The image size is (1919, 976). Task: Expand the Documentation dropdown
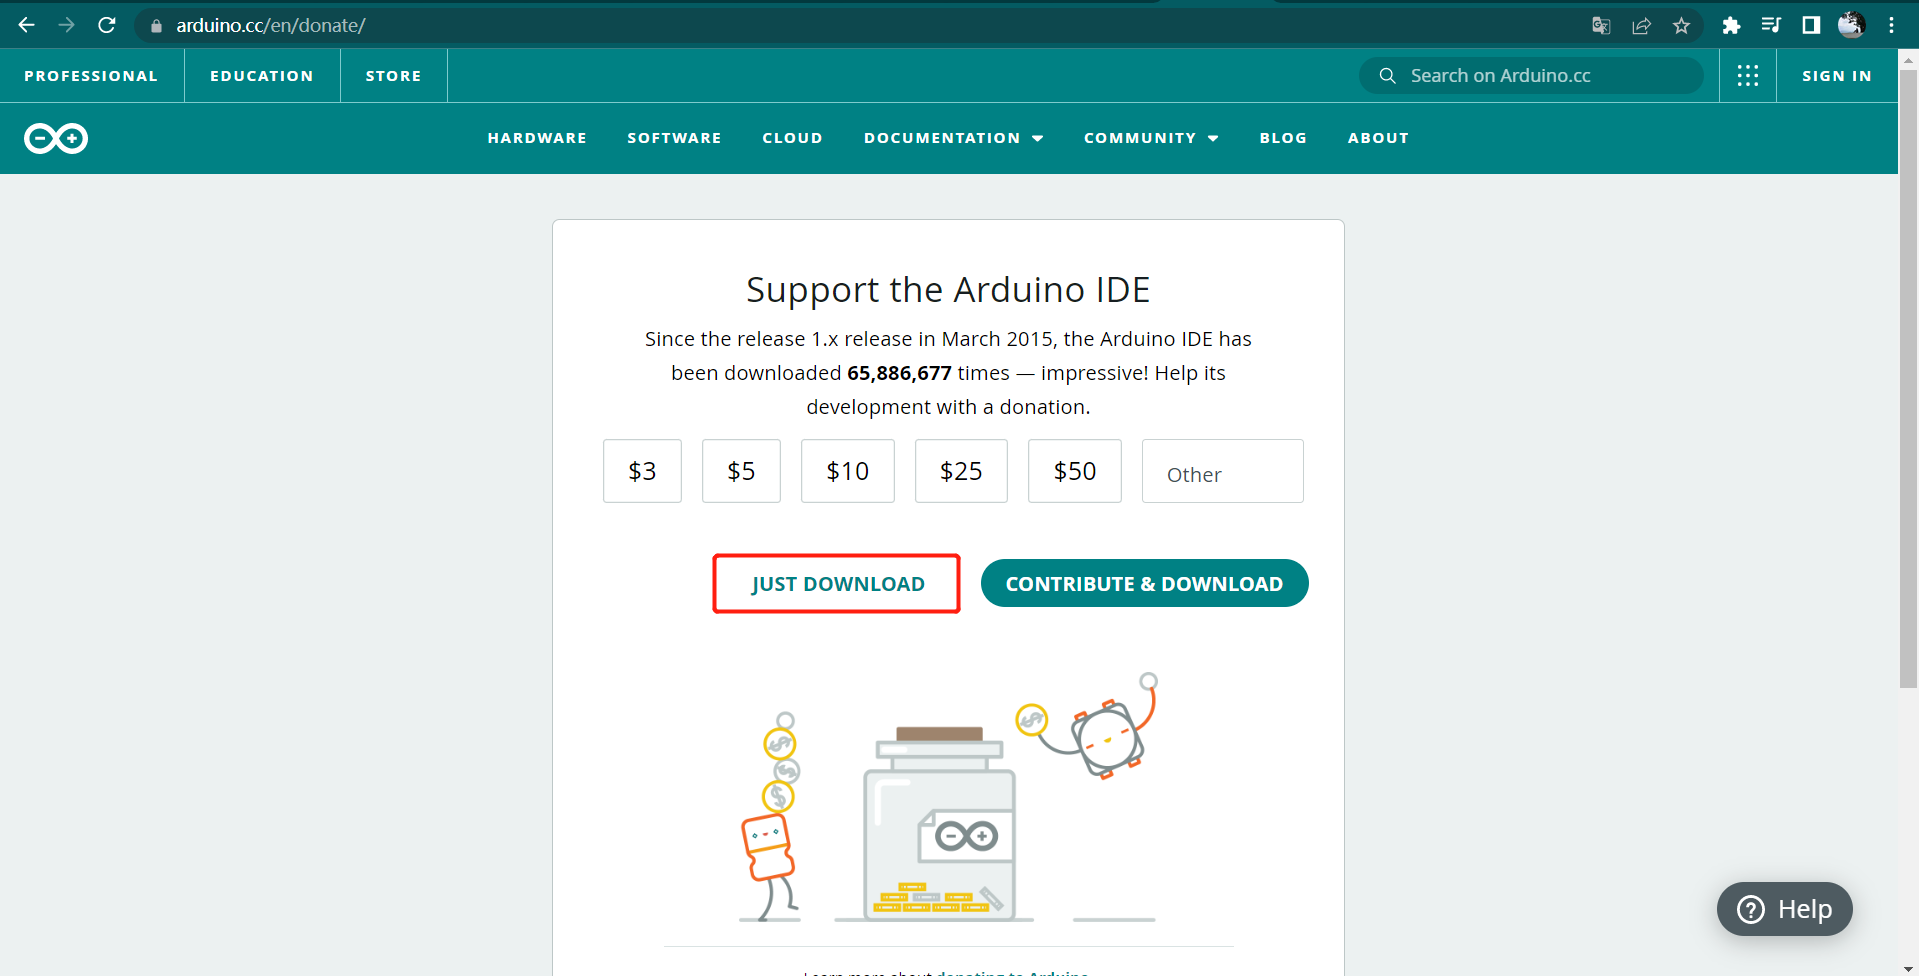point(953,138)
